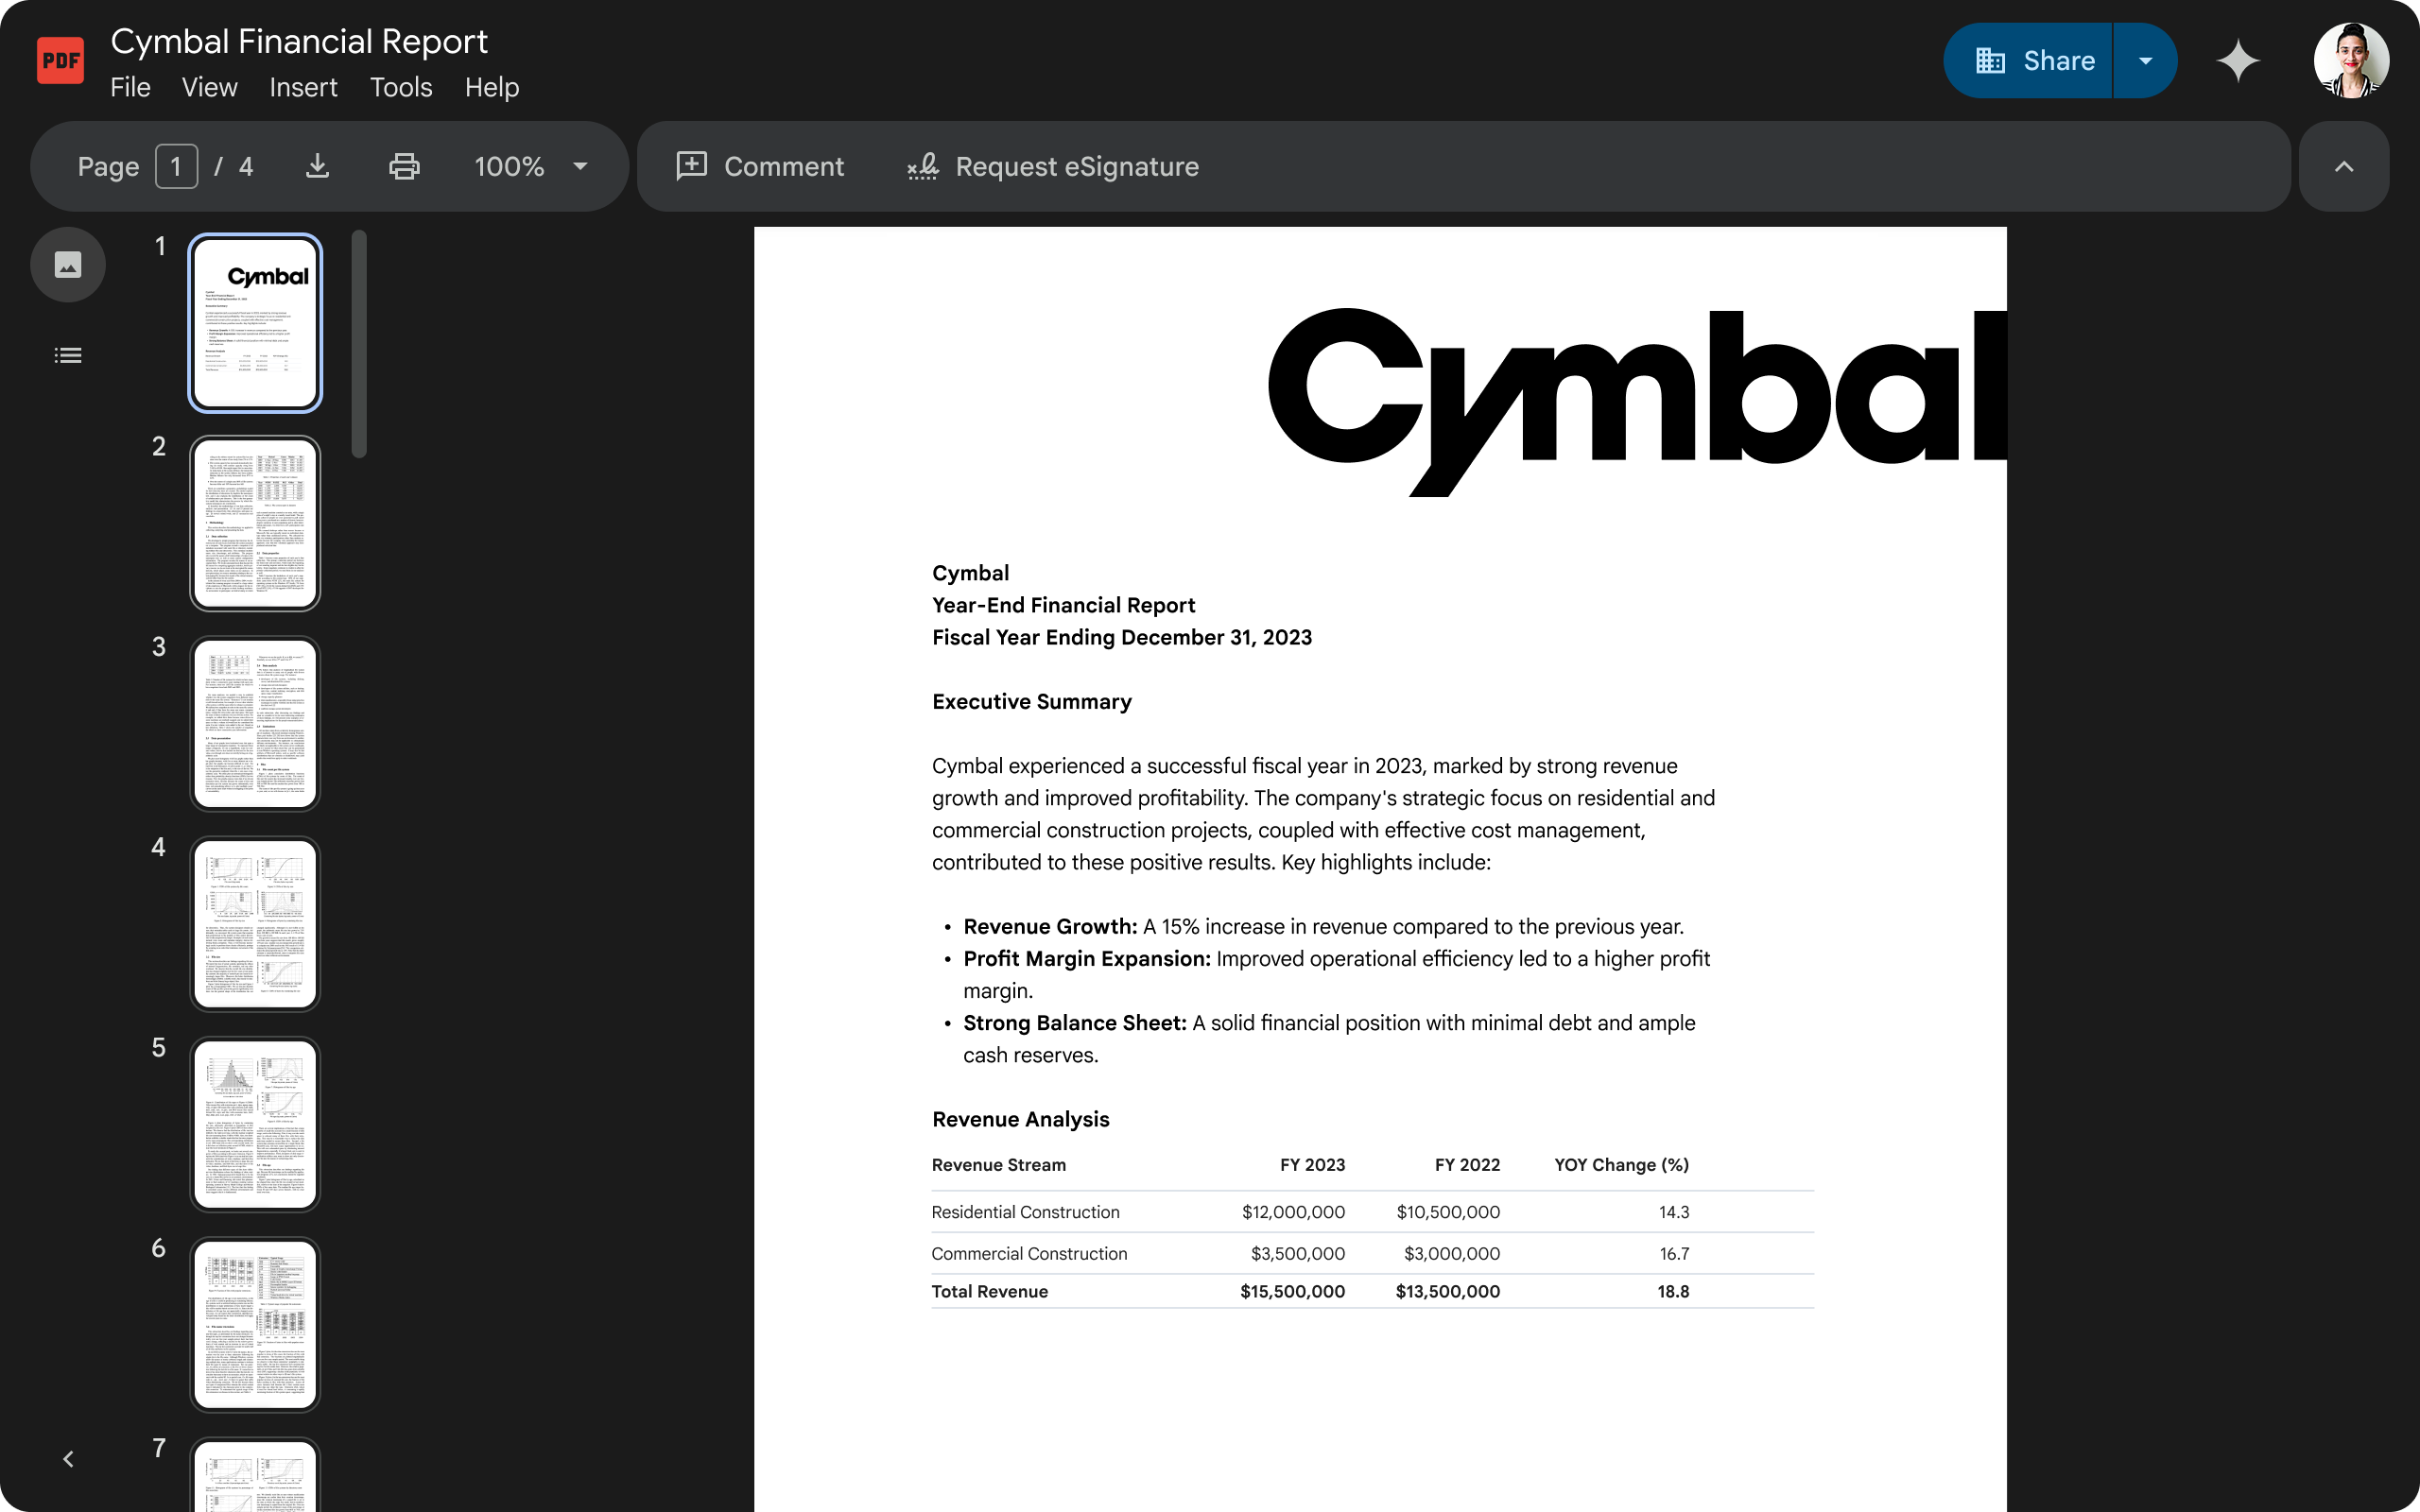Image resolution: width=2420 pixels, height=1512 pixels.
Task: Open the print dialog icon
Action: (x=404, y=166)
